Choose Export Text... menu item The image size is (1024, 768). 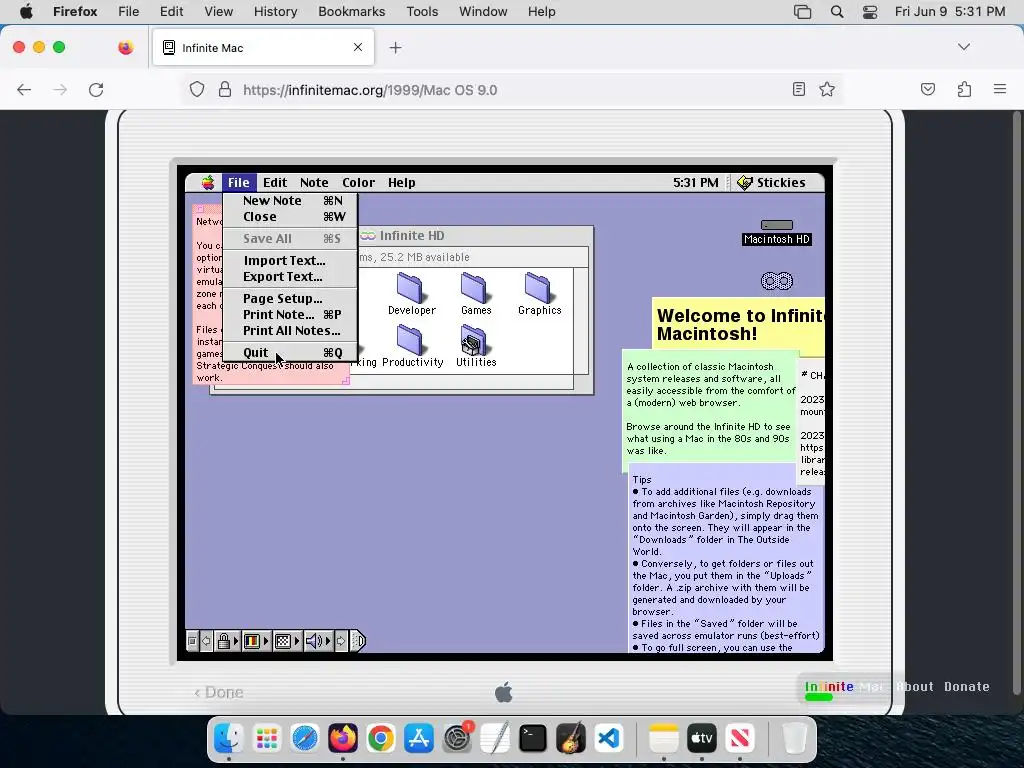point(290,277)
